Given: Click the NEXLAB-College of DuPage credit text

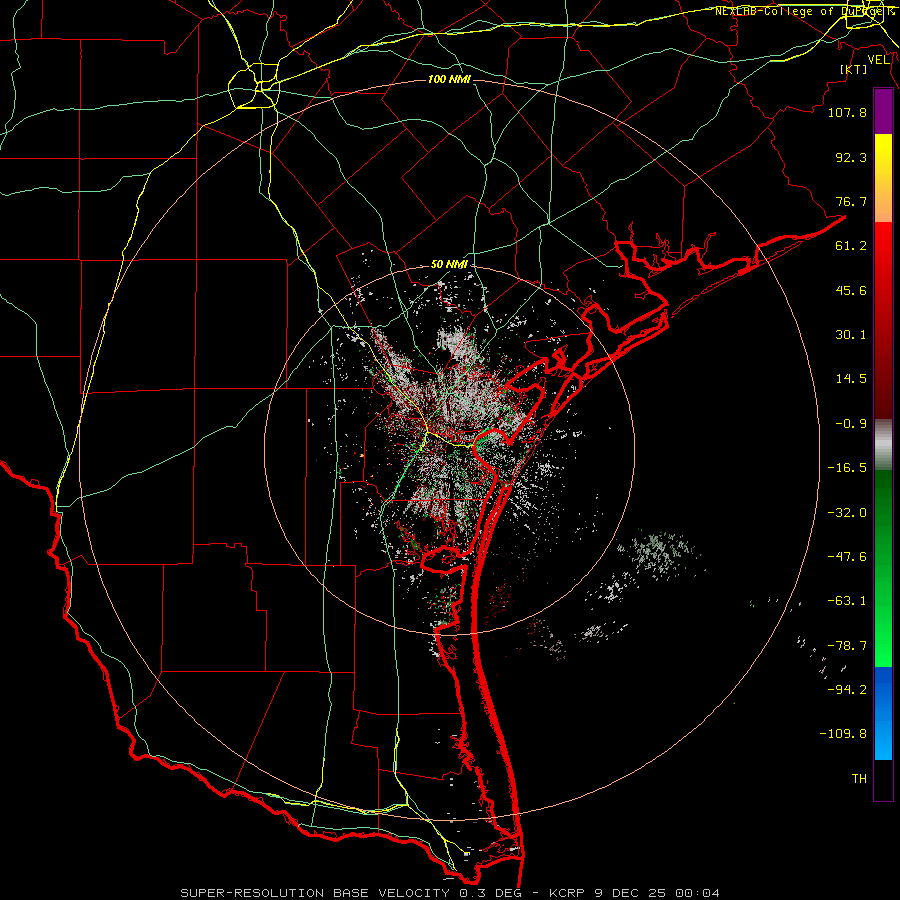Looking at the screenshot, I should point(804,11).
